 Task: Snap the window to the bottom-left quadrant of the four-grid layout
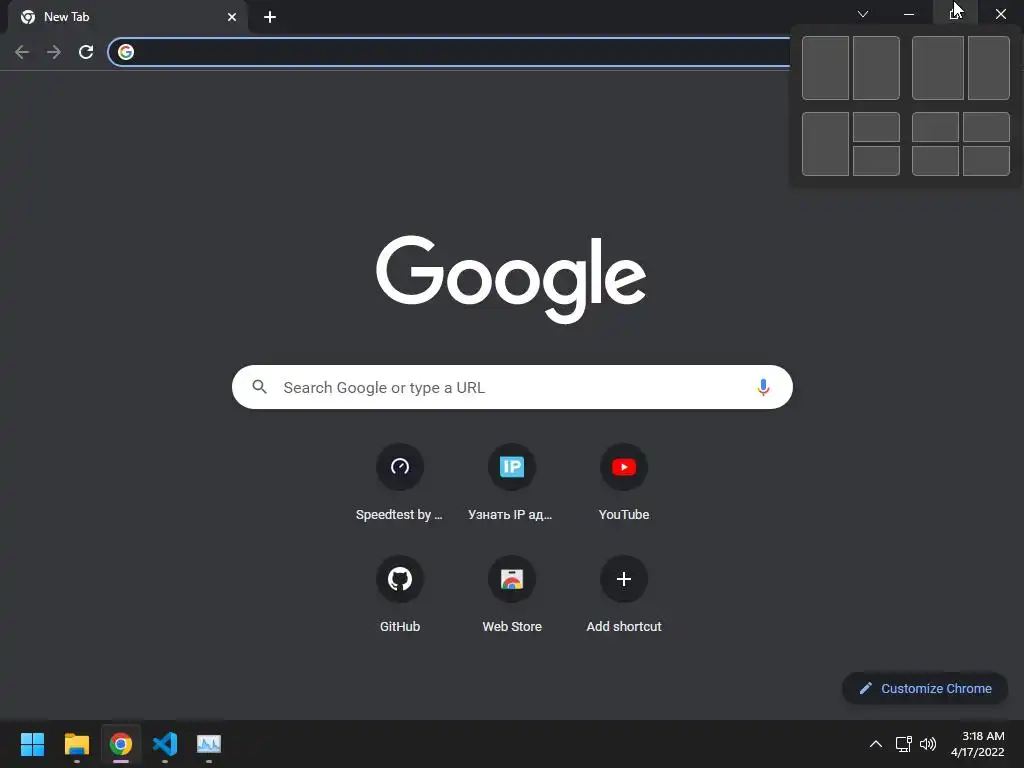[935, 161]
